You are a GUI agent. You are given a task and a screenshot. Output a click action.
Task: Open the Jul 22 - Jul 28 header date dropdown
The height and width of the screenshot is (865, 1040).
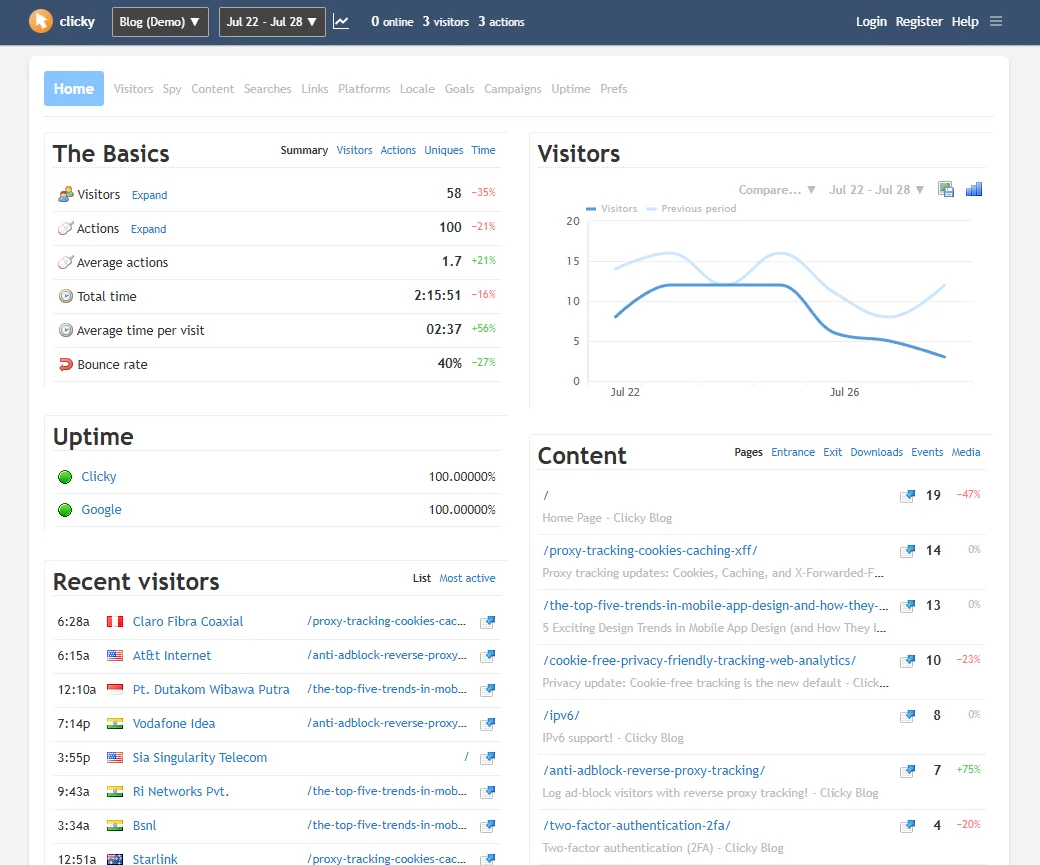[272, 22]
